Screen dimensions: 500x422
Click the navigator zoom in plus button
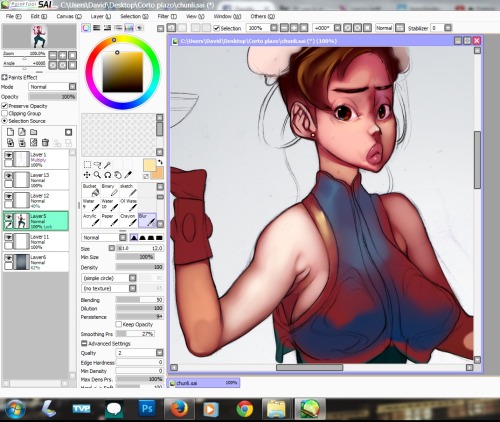(x=62, y=55)
